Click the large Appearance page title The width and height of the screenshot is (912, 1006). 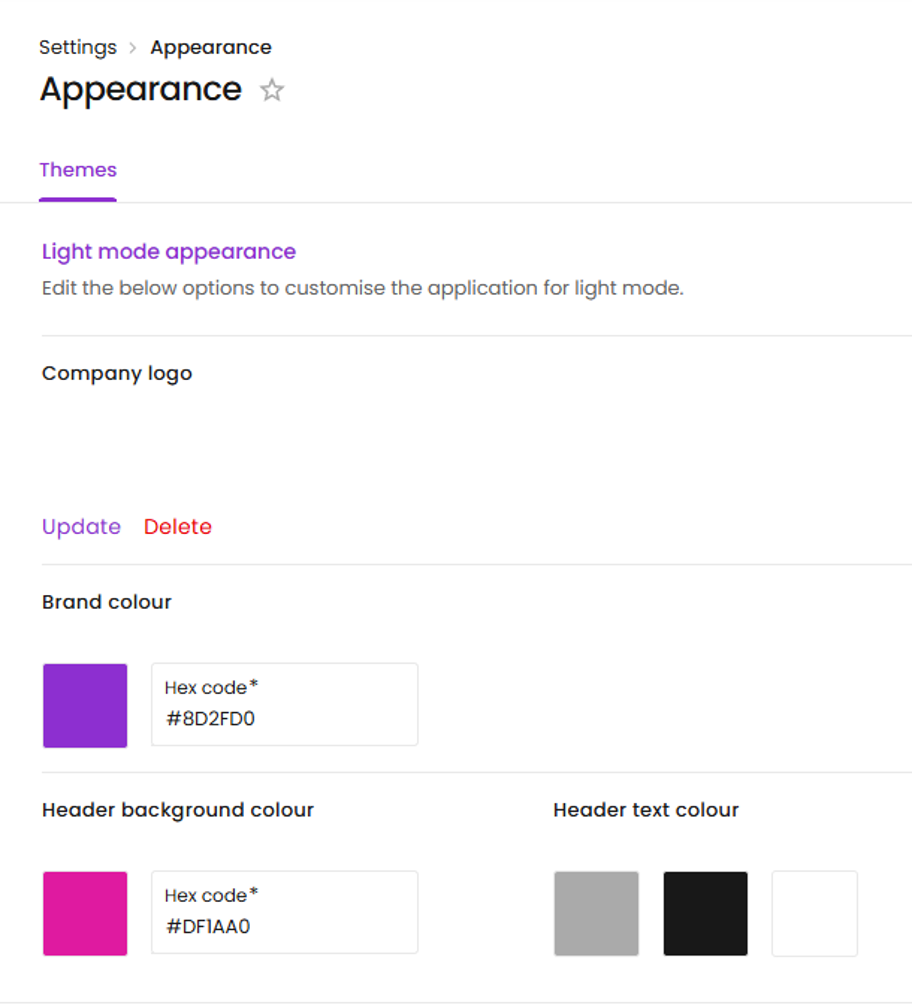(141, 90)
